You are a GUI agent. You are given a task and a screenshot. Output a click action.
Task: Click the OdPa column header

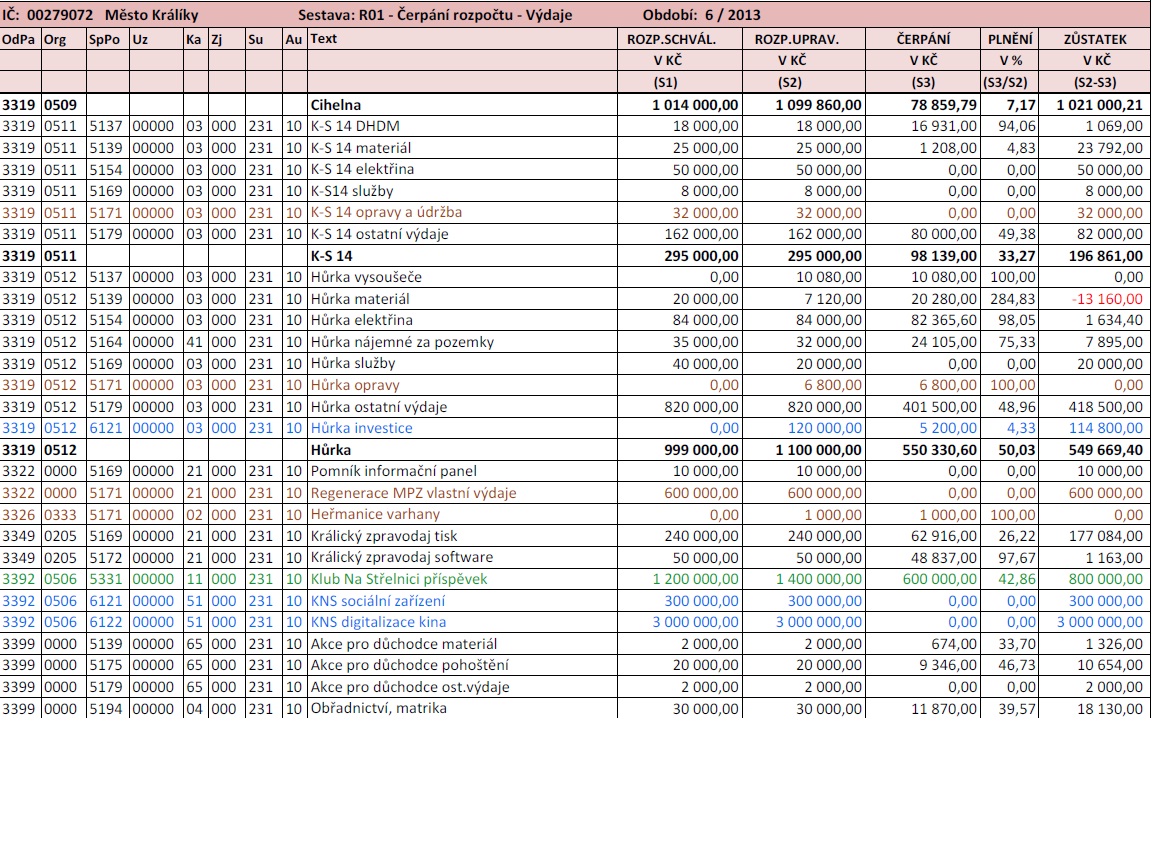(x=19, y=39)
